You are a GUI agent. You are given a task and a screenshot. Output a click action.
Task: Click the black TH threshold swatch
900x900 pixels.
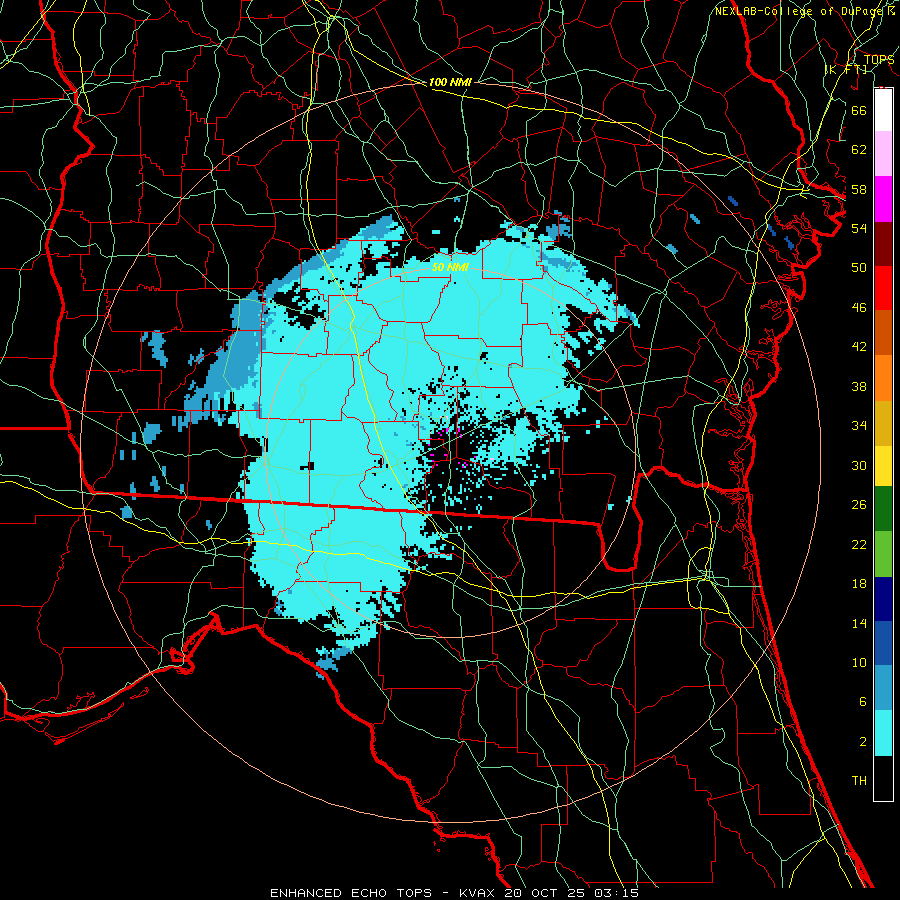[883, 778]
